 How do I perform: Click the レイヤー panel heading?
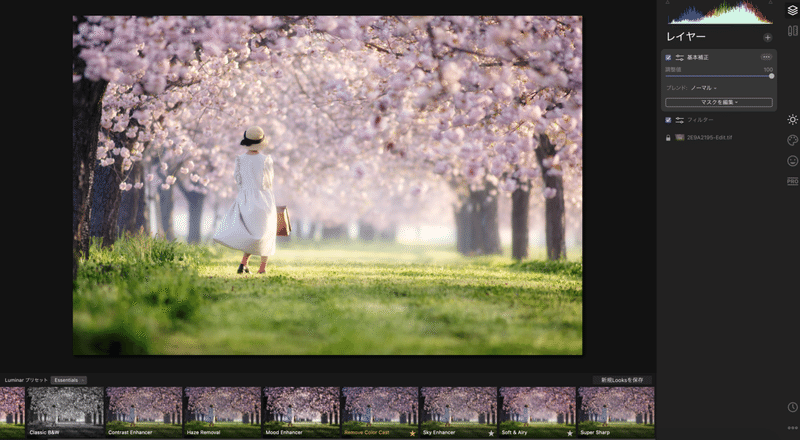(x=686, y=37)
